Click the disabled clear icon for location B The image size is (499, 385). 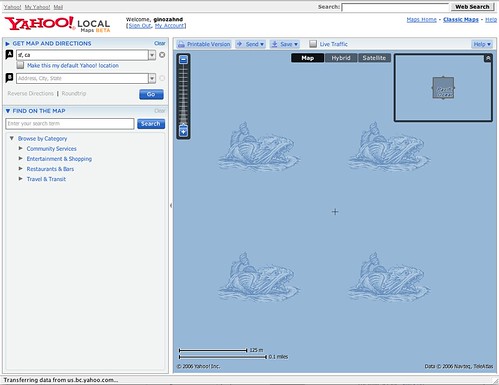click(x=162, y=78)
